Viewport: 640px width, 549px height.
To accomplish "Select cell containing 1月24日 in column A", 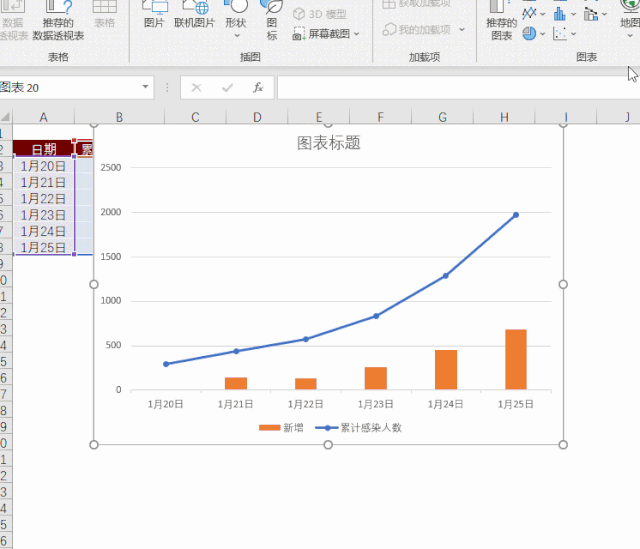I will (43, 231).
